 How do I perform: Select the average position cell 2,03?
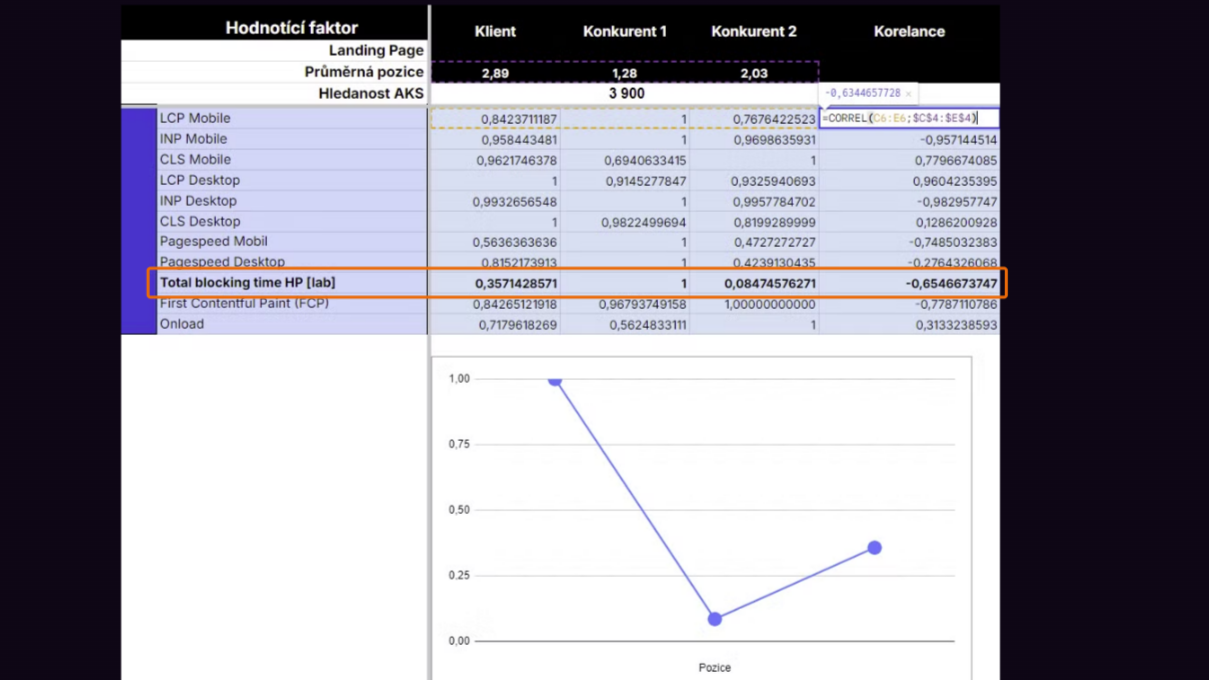pos(754,73)
